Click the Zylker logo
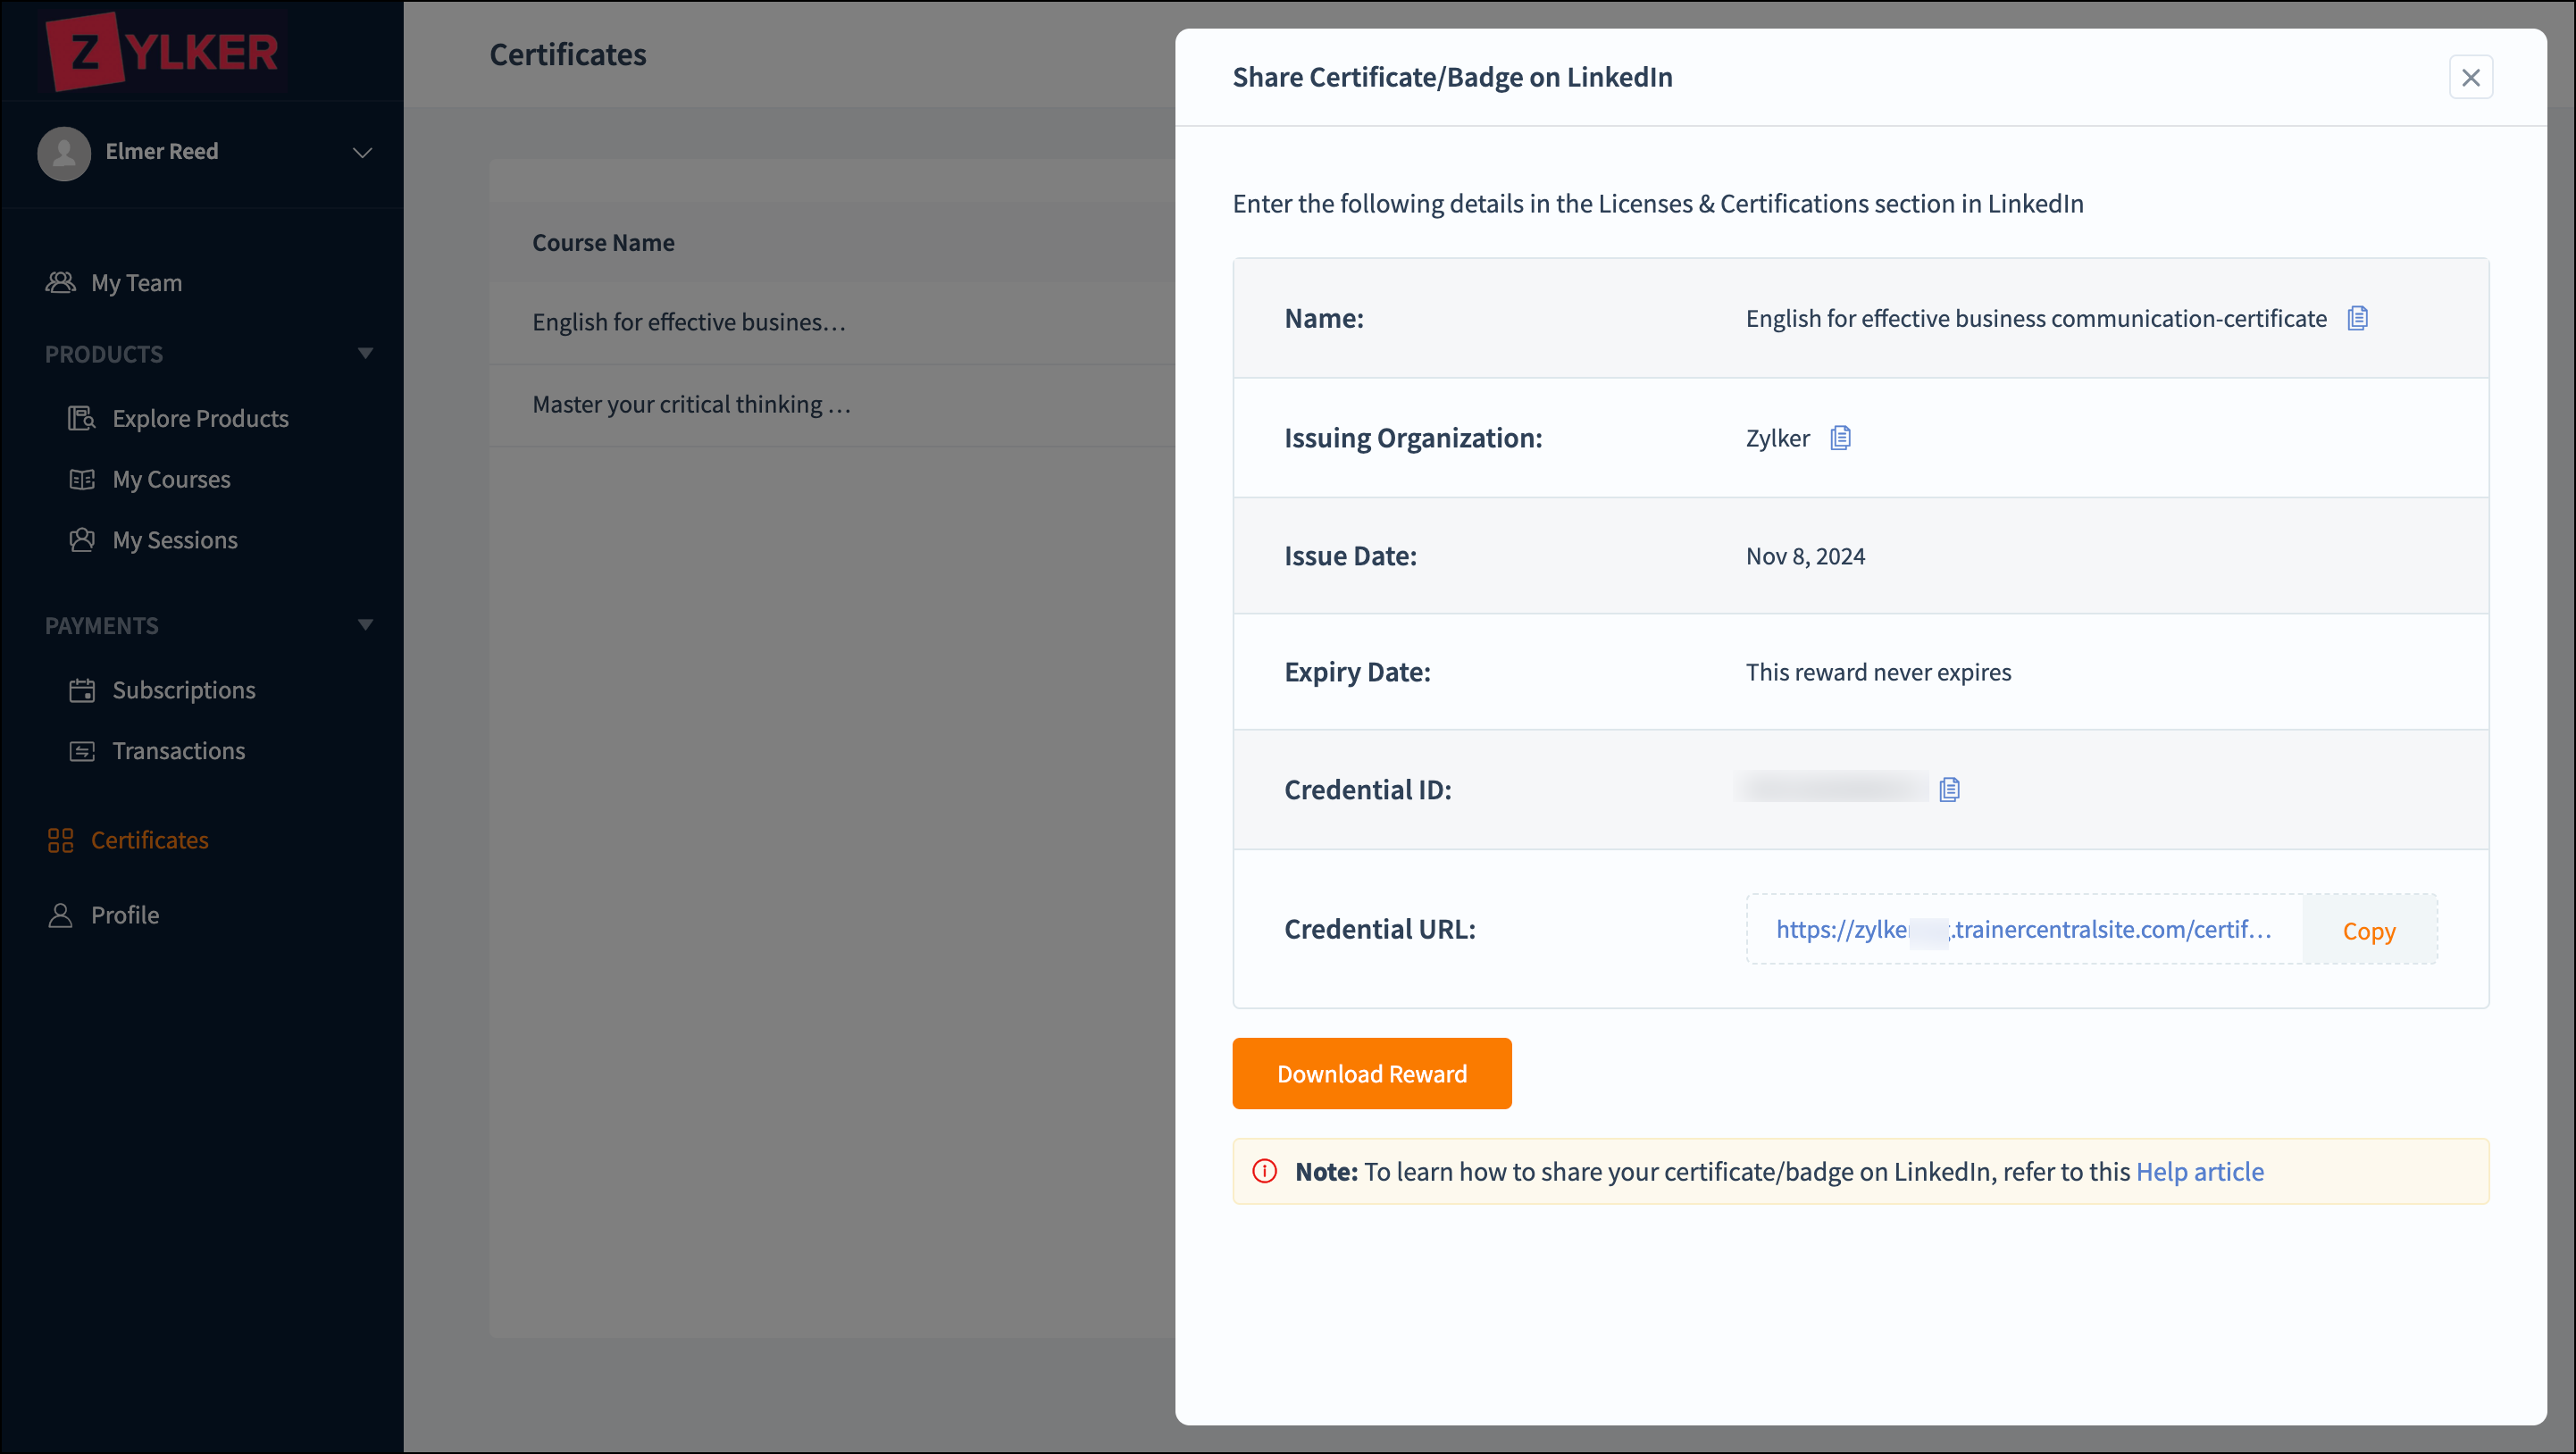This screenshot has width=2576, height=1454. pyautogui.click(x=163, y=50)
